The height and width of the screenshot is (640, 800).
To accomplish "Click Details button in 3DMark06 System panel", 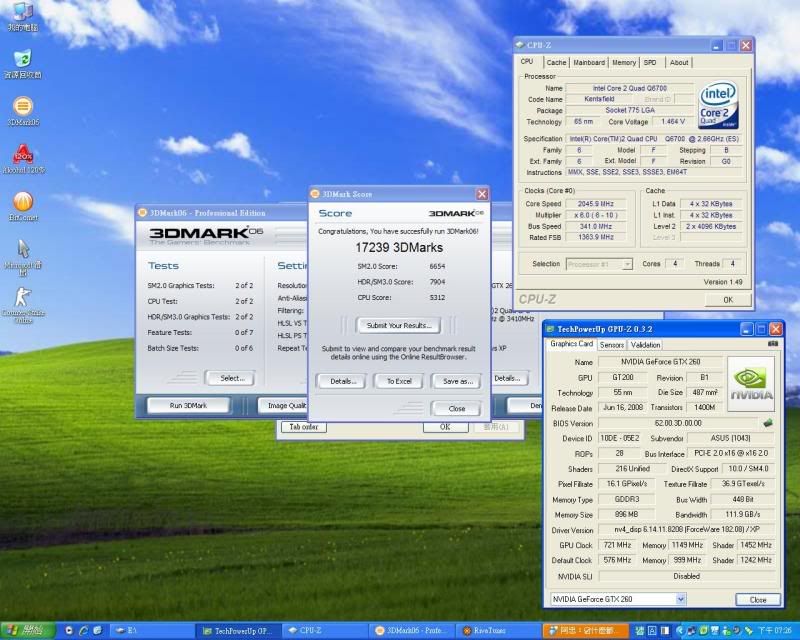I will click(x=508, y=378).
